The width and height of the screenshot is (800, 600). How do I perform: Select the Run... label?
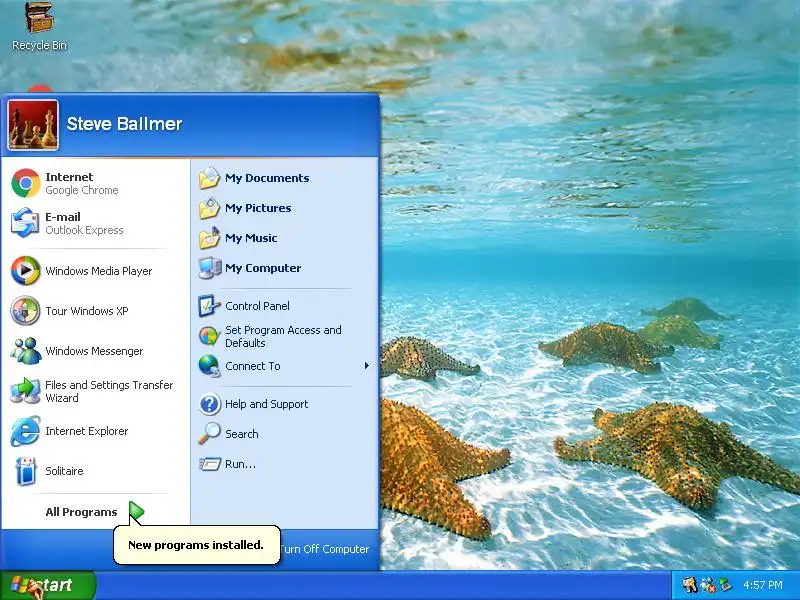click(240, 464)
